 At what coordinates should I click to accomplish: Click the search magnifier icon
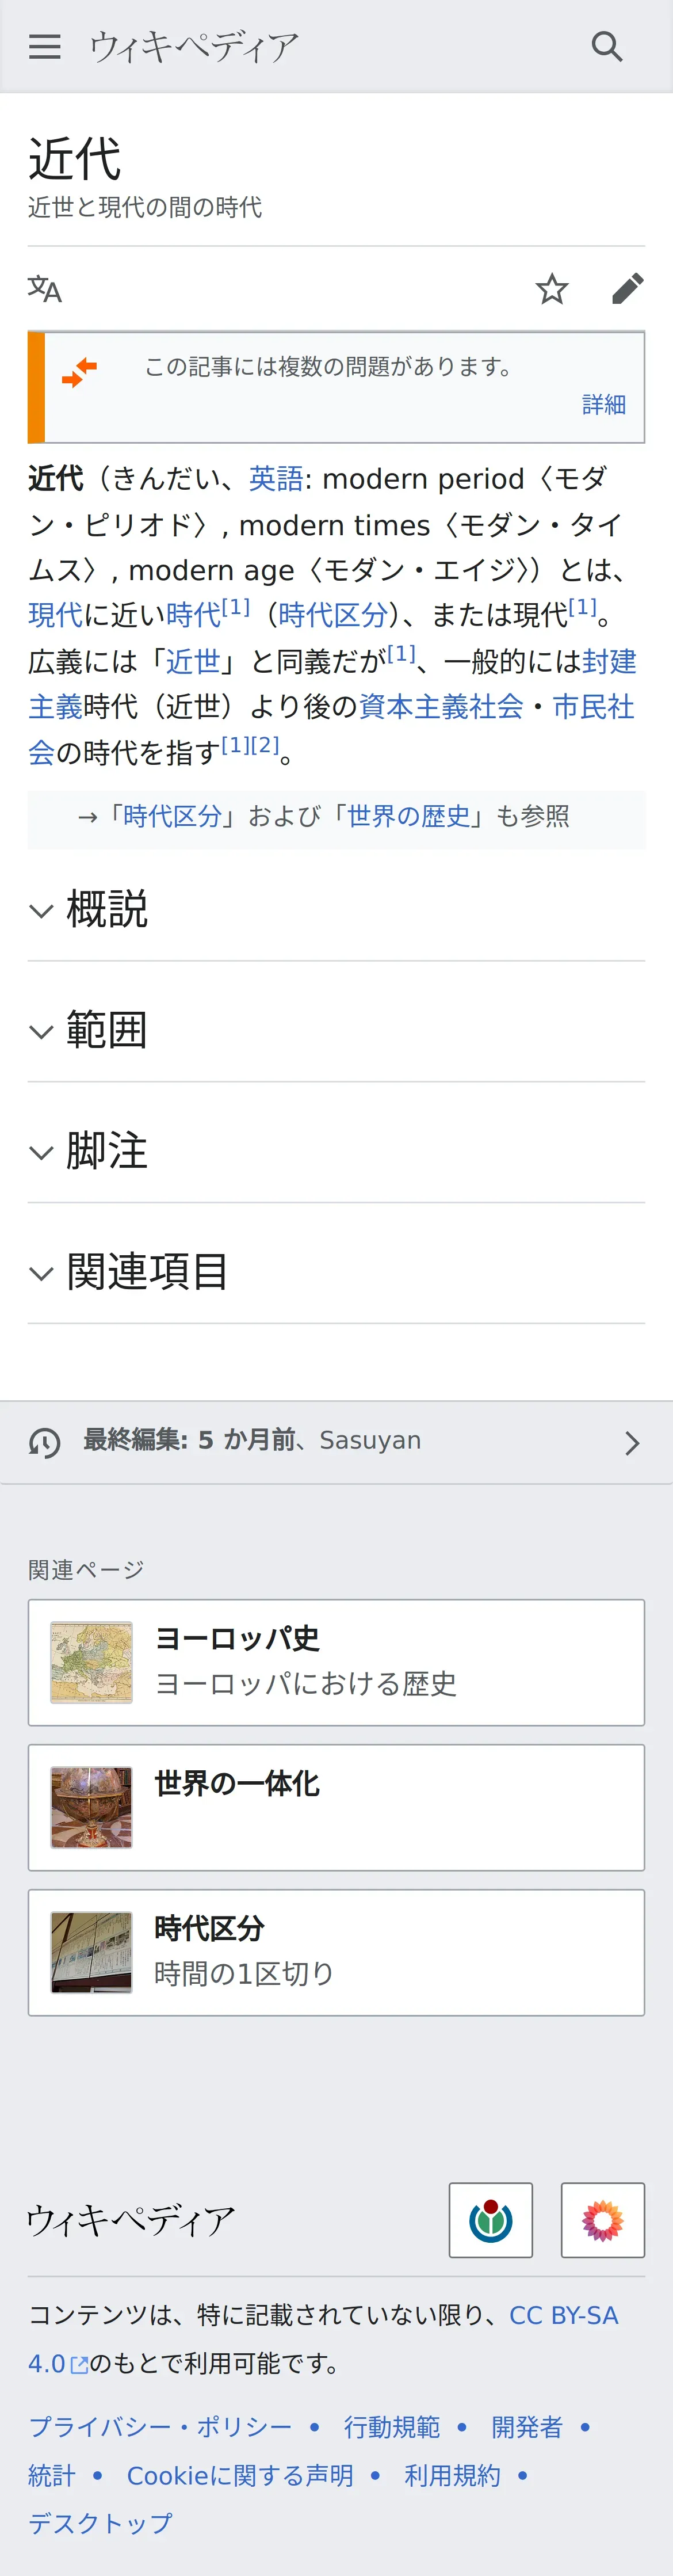[x=607, y=47]
